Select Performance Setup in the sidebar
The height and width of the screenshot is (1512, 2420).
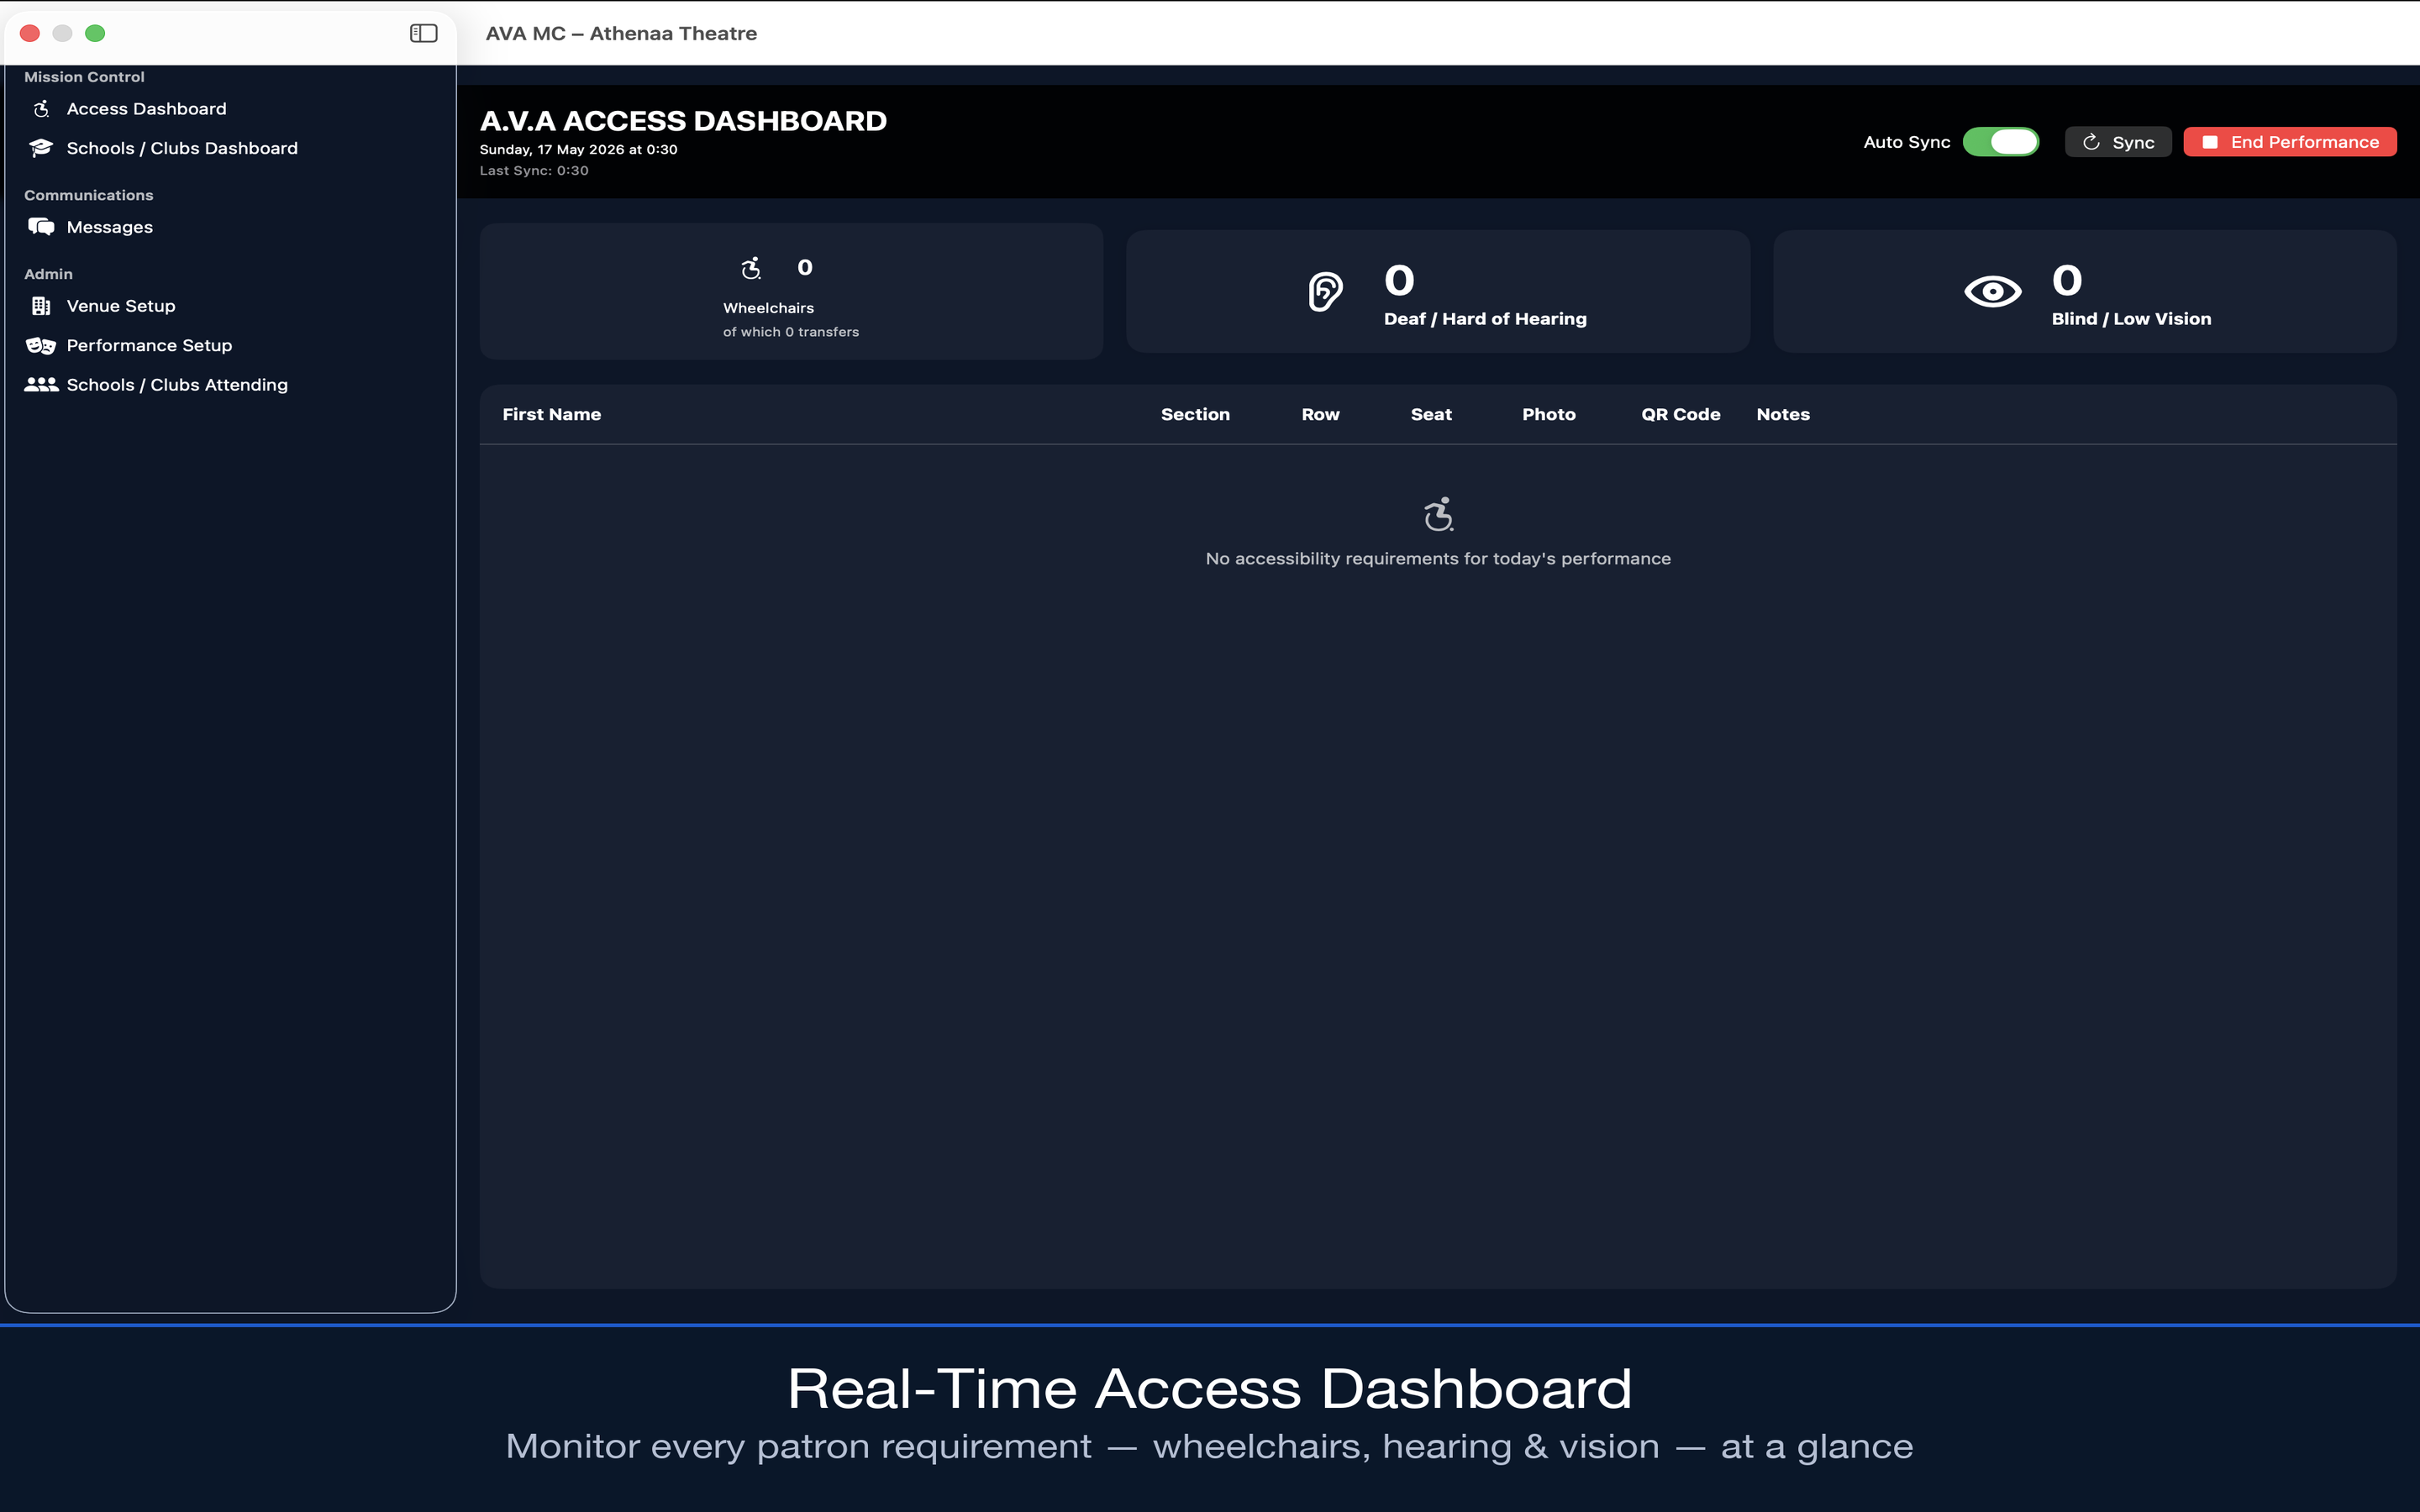point(149,345)
